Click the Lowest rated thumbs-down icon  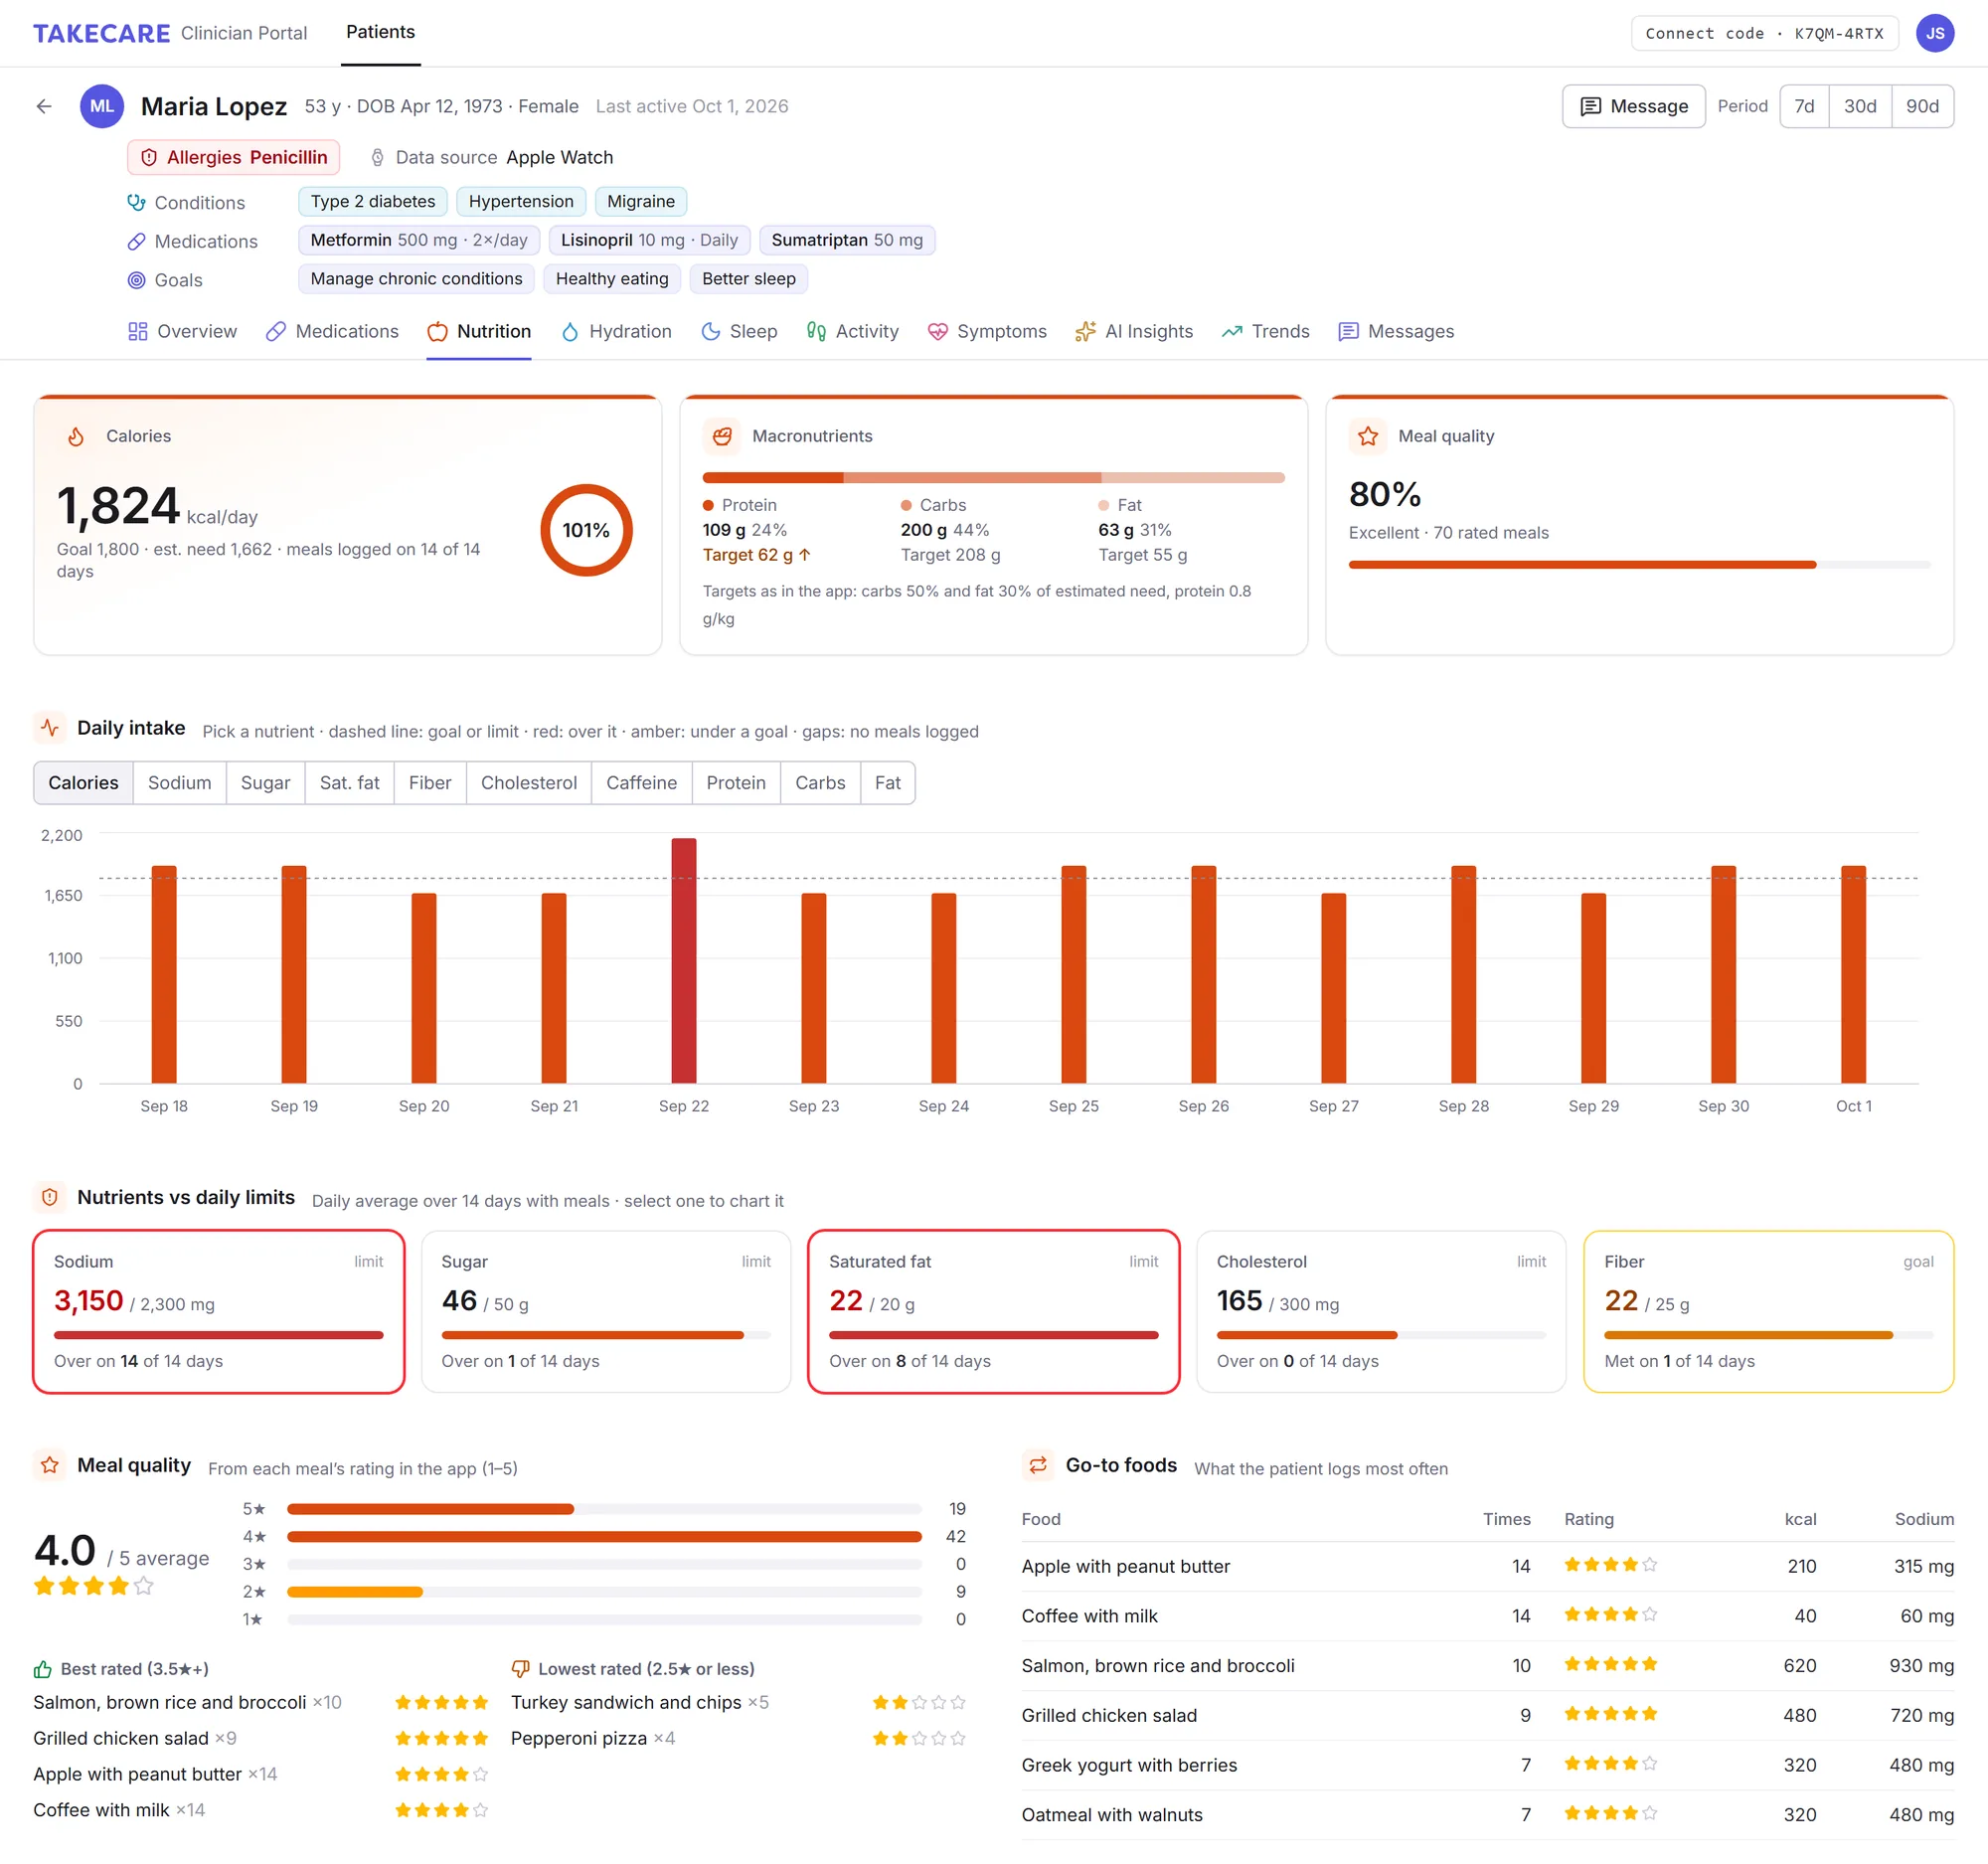click(520, 1669)
